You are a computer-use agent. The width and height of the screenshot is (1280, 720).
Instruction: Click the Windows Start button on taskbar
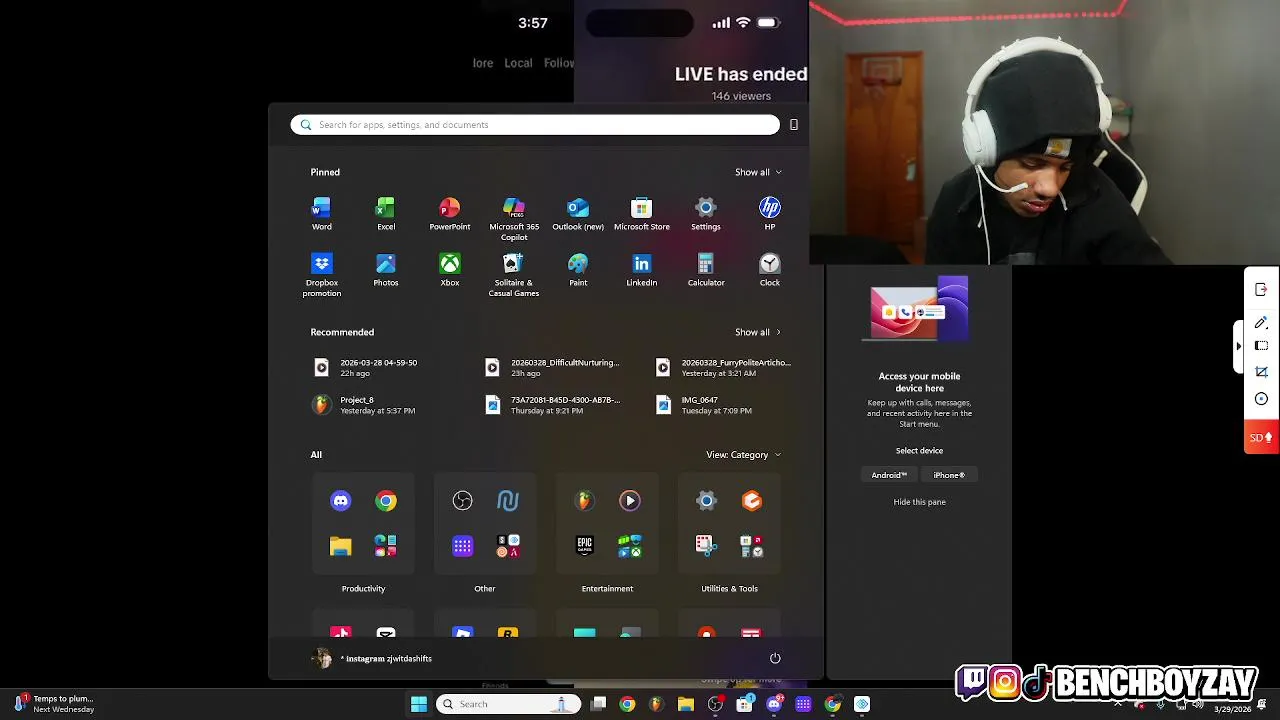[x=419, y=704]
